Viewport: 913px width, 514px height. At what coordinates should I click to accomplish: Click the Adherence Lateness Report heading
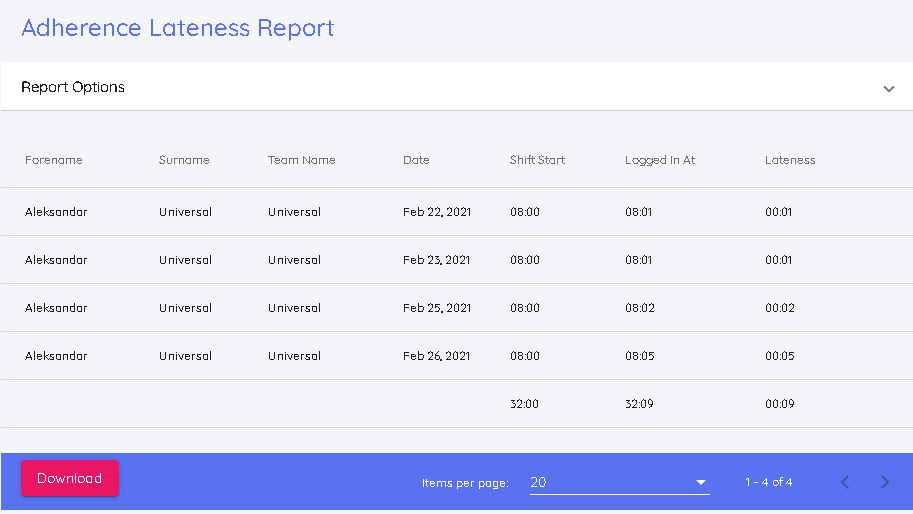coord(178,28)
